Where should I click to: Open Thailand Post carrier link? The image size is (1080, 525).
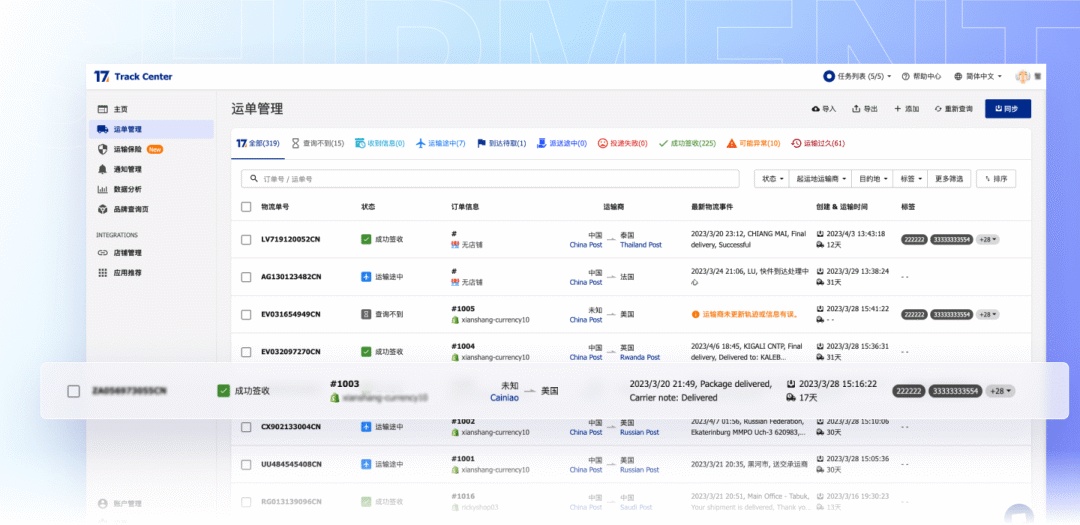pyautogui.click(x=641, y=245)
